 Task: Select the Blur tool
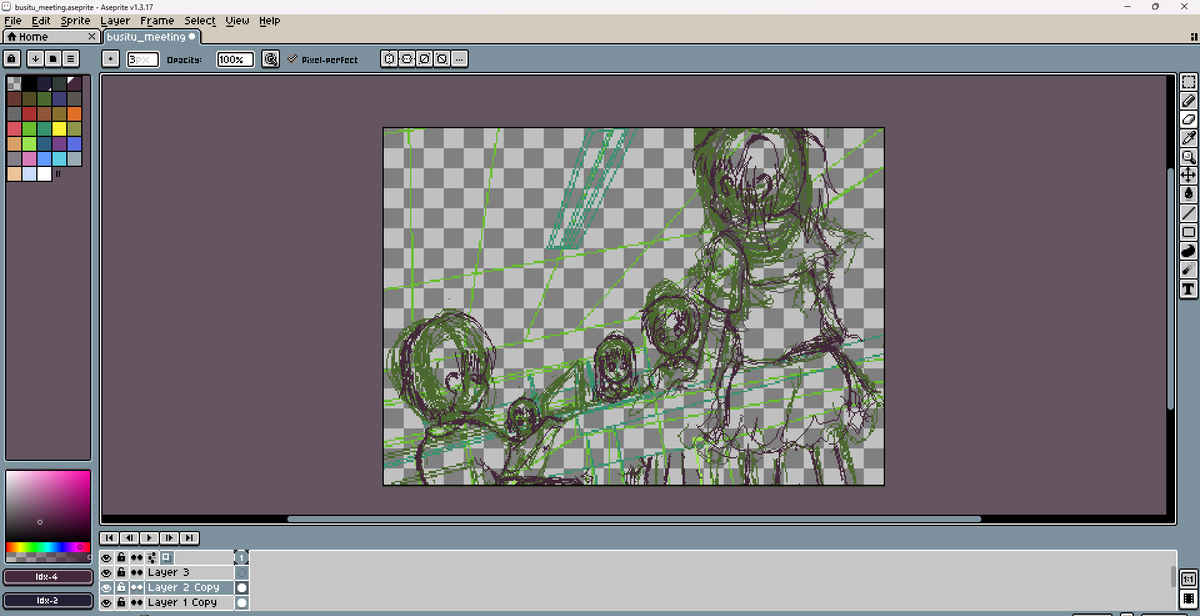click(x=1189, y=270)
